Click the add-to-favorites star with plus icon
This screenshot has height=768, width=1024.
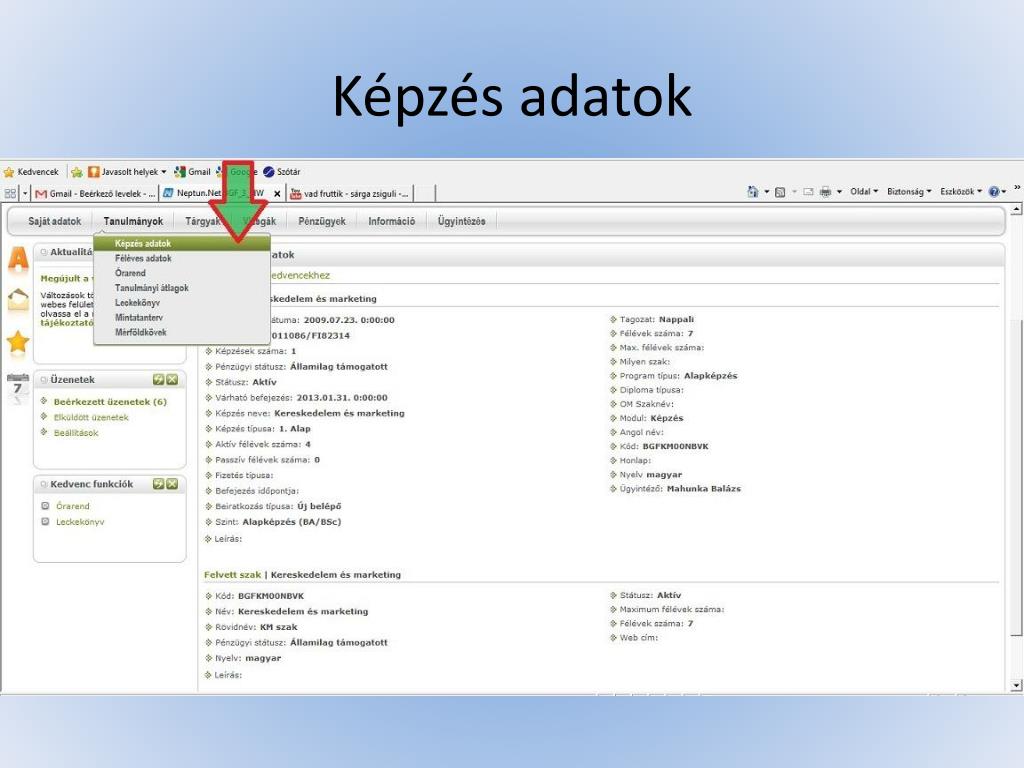[76, 172]
